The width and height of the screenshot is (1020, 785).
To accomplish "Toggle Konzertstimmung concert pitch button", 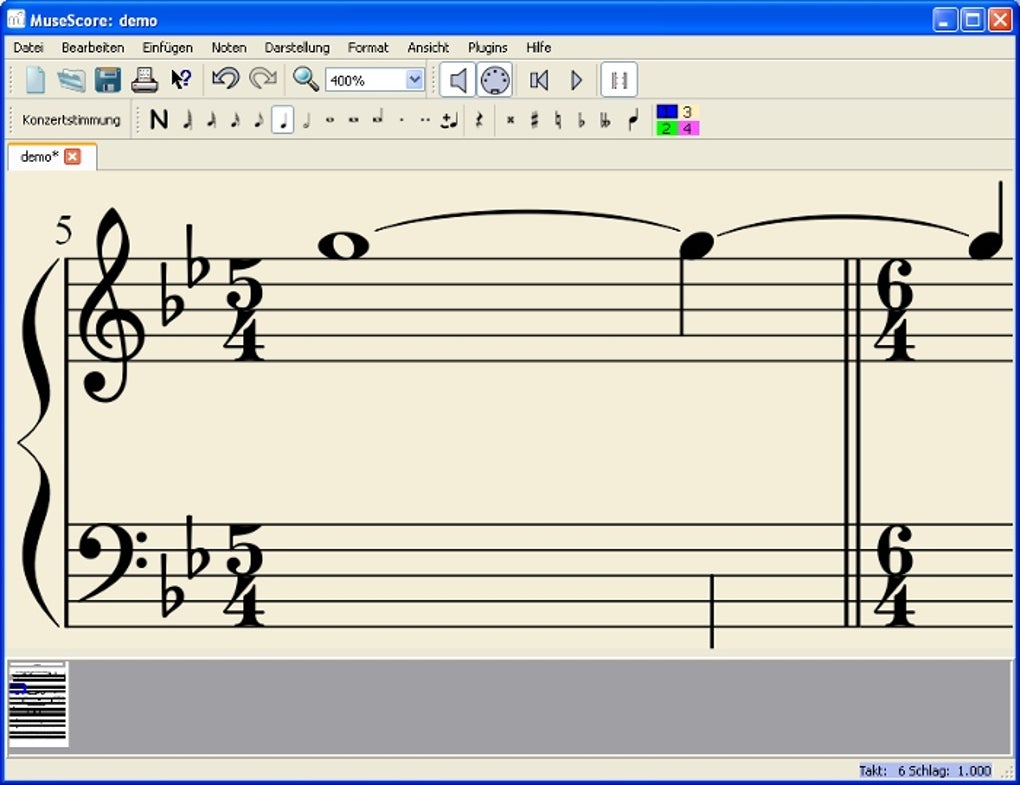I will (x=71, y=120).
